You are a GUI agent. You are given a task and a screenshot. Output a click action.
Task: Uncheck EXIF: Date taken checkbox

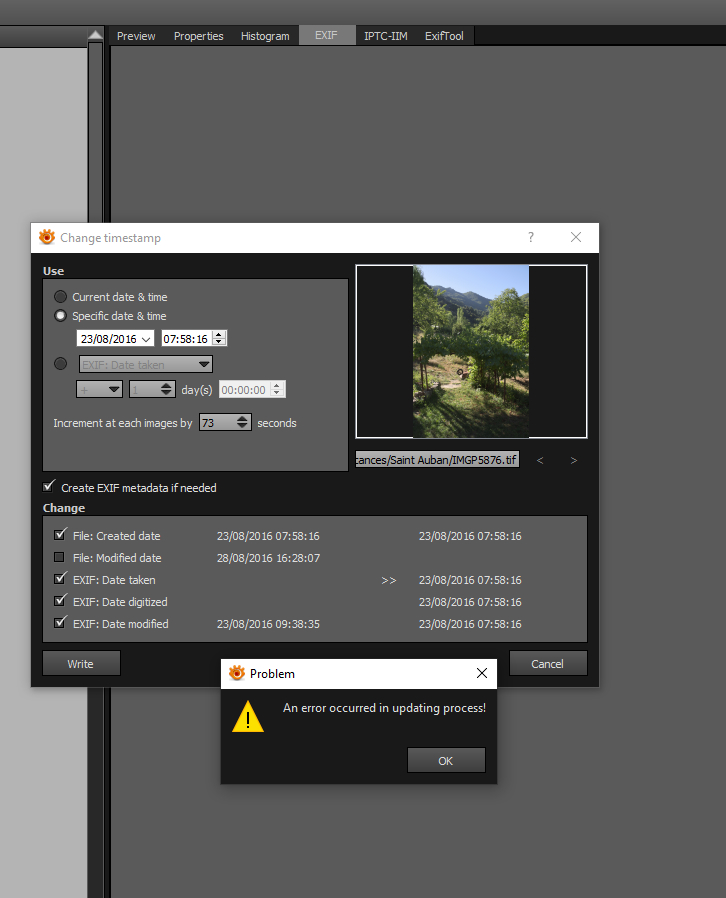tap(60, 579)
